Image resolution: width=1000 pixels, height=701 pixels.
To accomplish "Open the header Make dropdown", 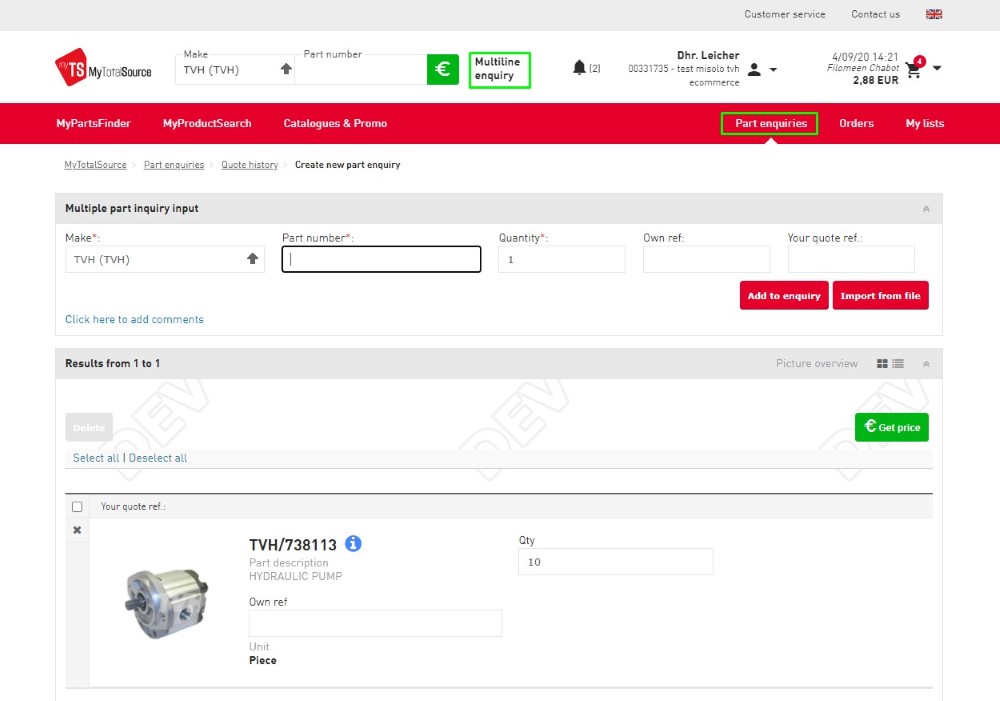I will (x=234, y=70).
